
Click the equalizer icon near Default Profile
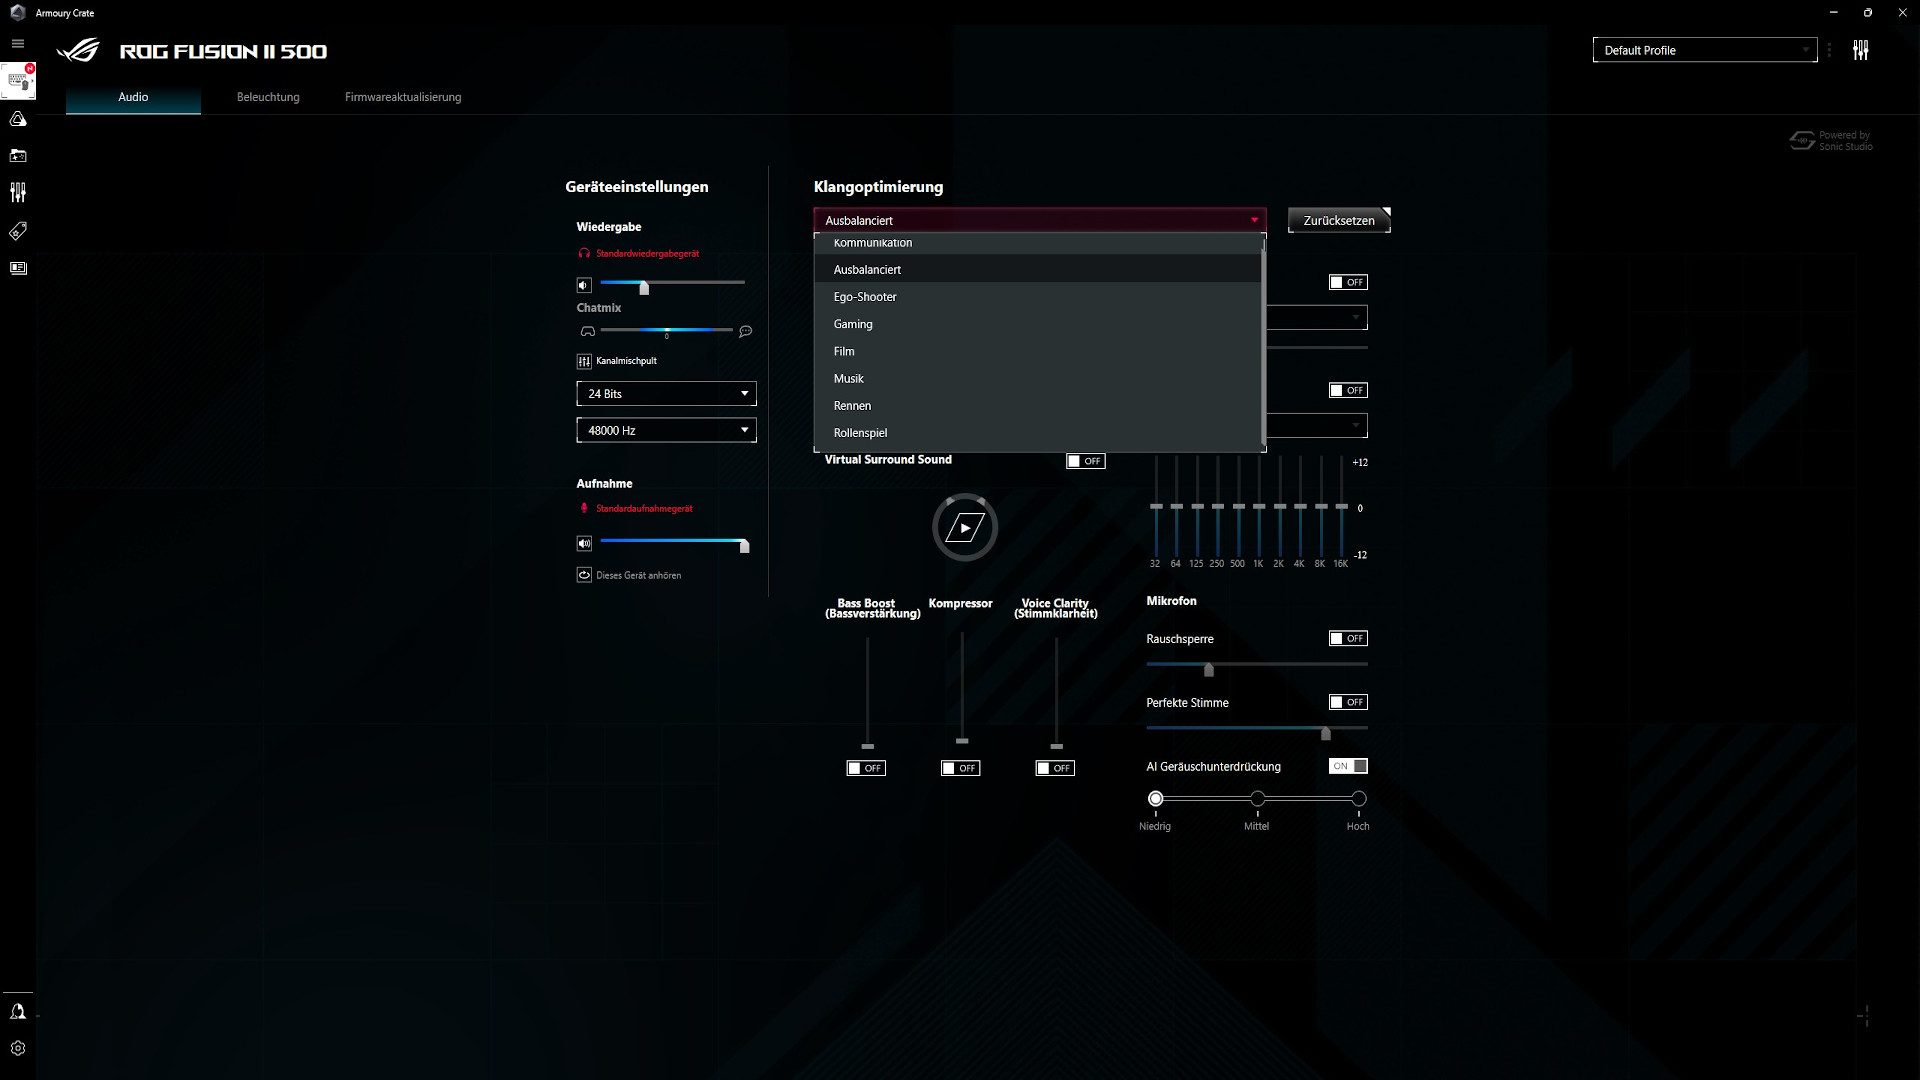click(1861, 49)
